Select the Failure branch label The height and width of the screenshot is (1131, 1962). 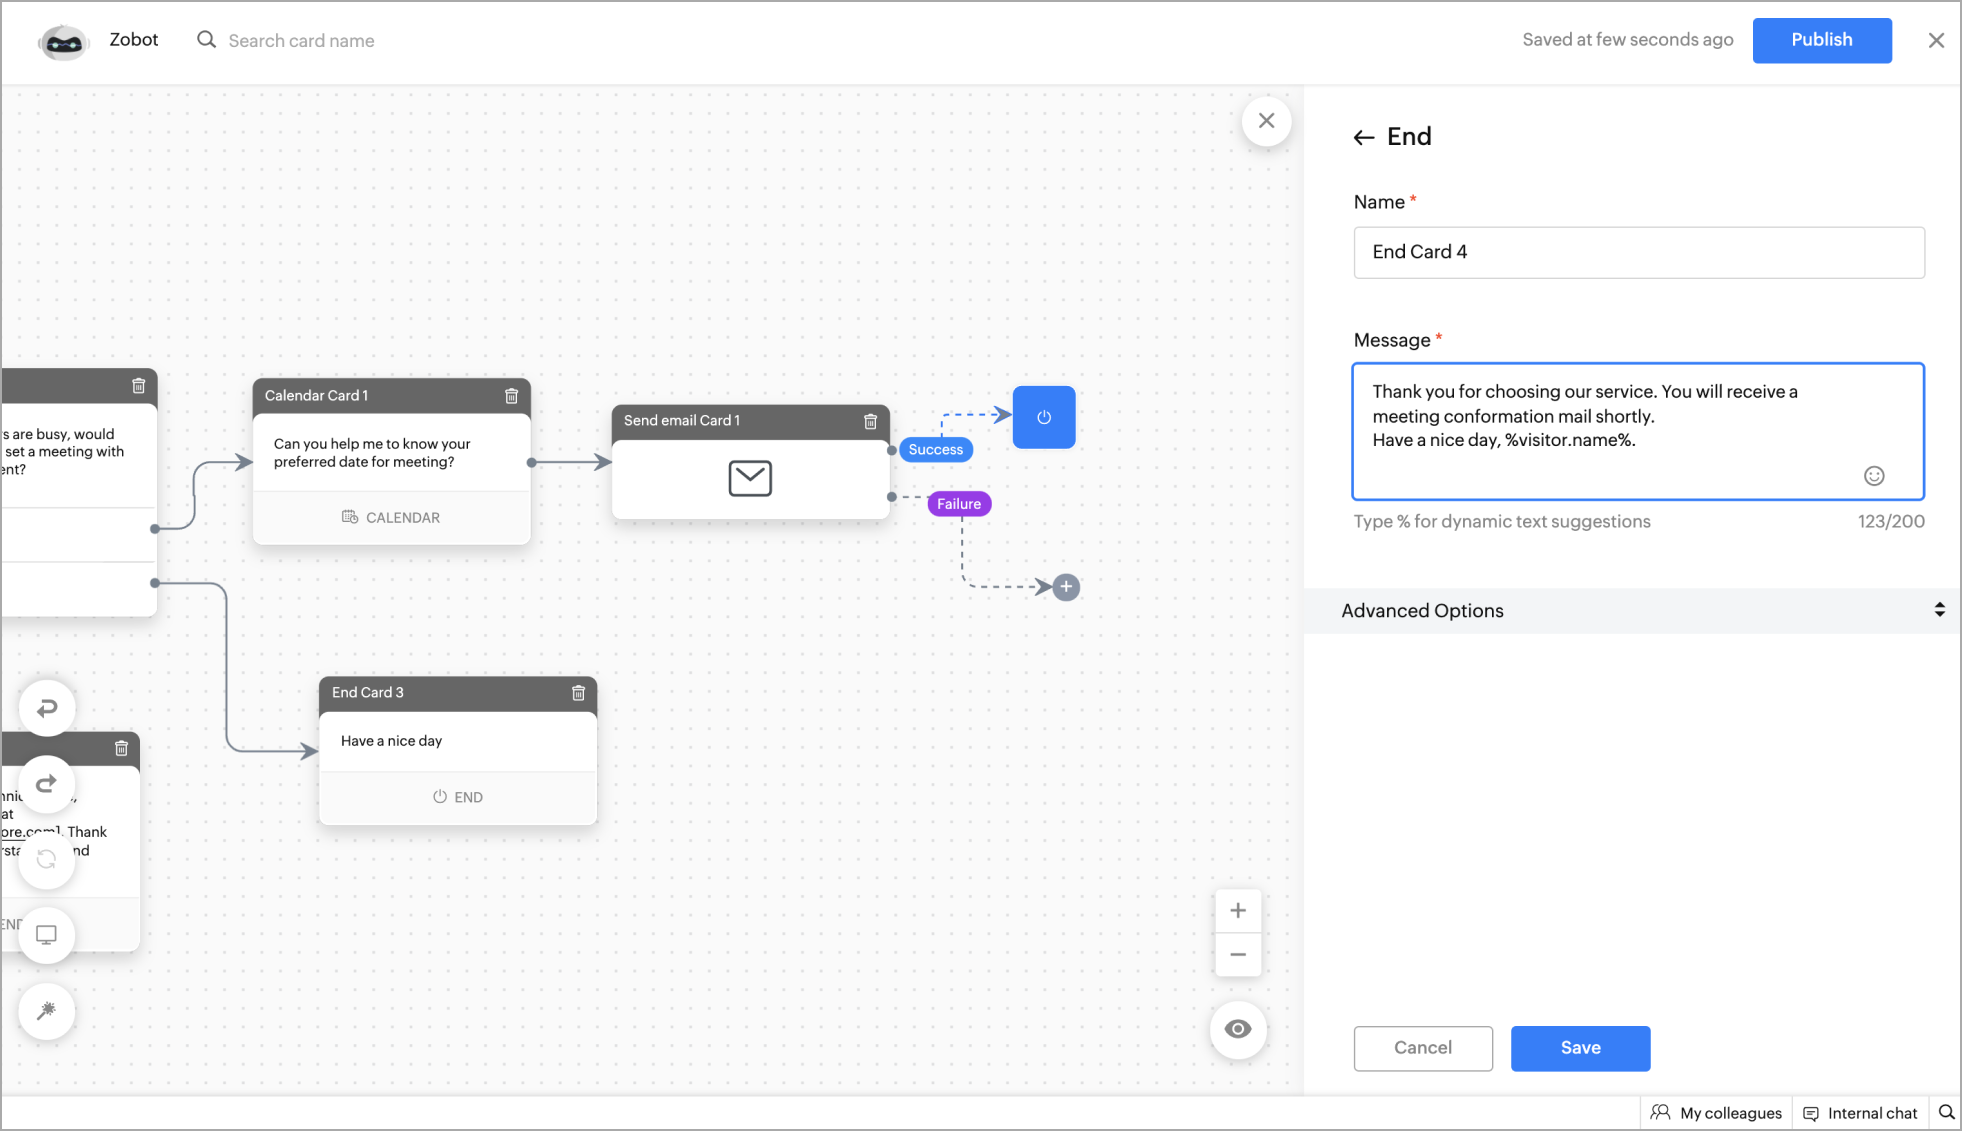click(959, 504)
